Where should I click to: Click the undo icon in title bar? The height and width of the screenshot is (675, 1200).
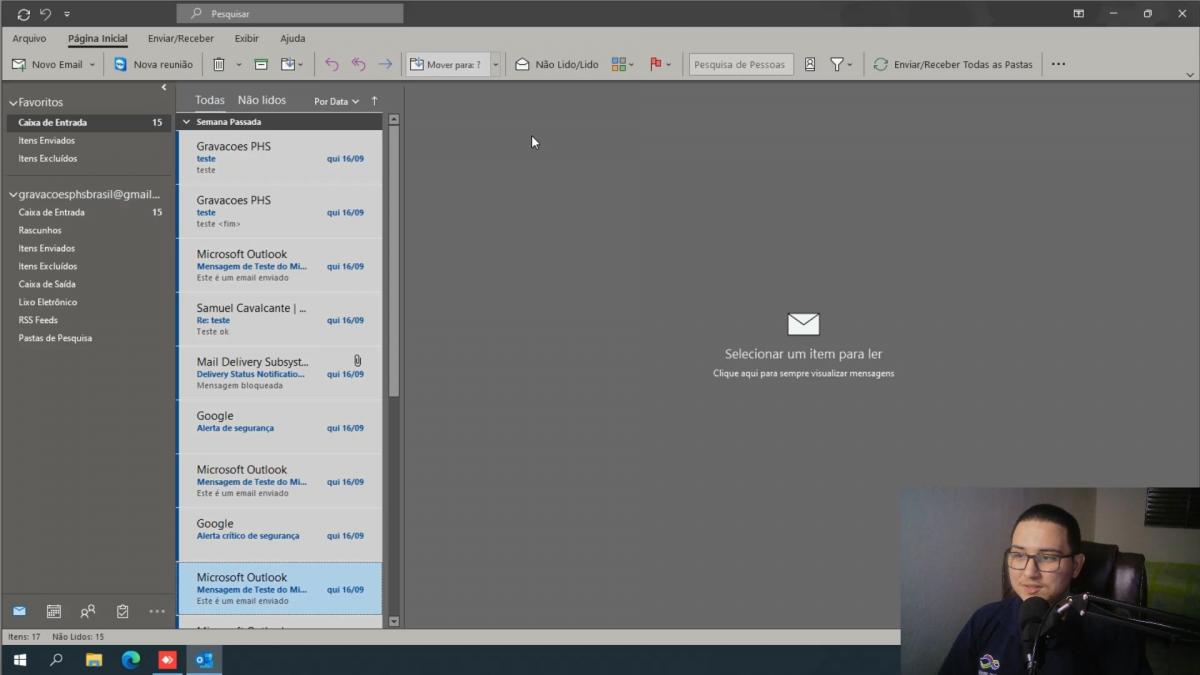pos(45,14)
